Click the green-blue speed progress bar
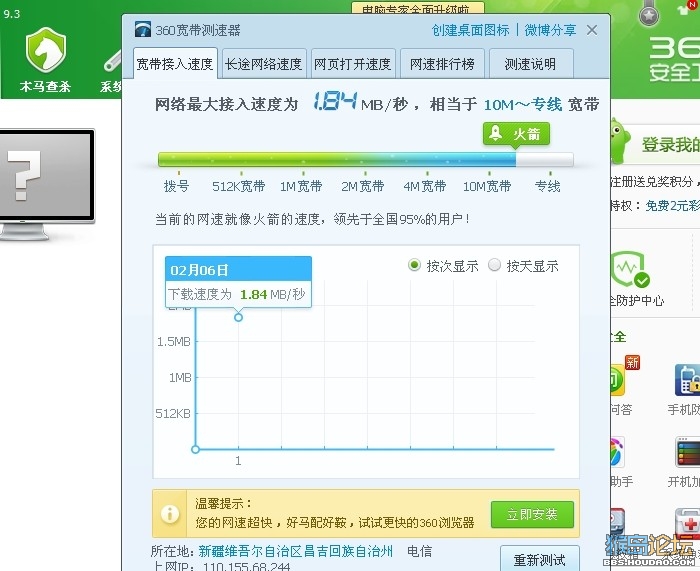The height and width of the screenshot is (571, 700). (x=366, y=159)
